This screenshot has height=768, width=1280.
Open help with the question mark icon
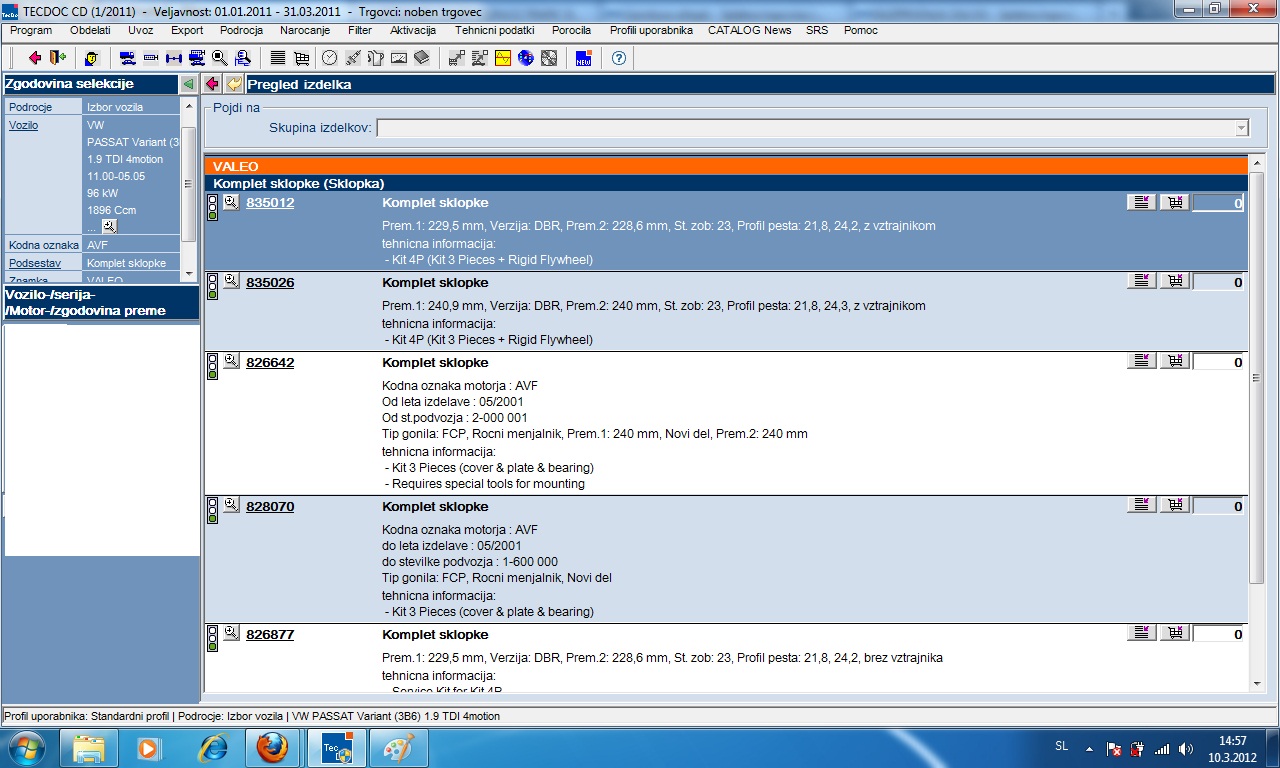(618, 58)
